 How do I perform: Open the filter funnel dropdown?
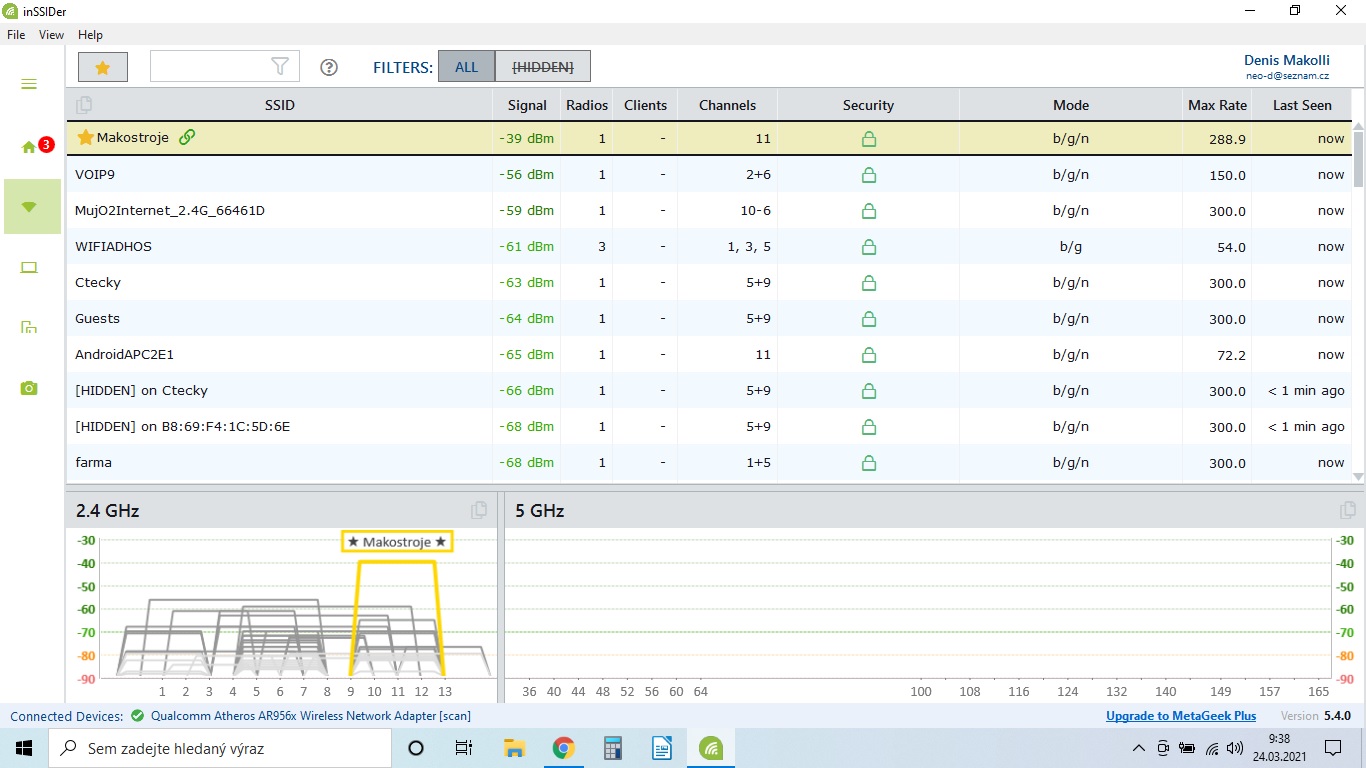click(280, 67)
